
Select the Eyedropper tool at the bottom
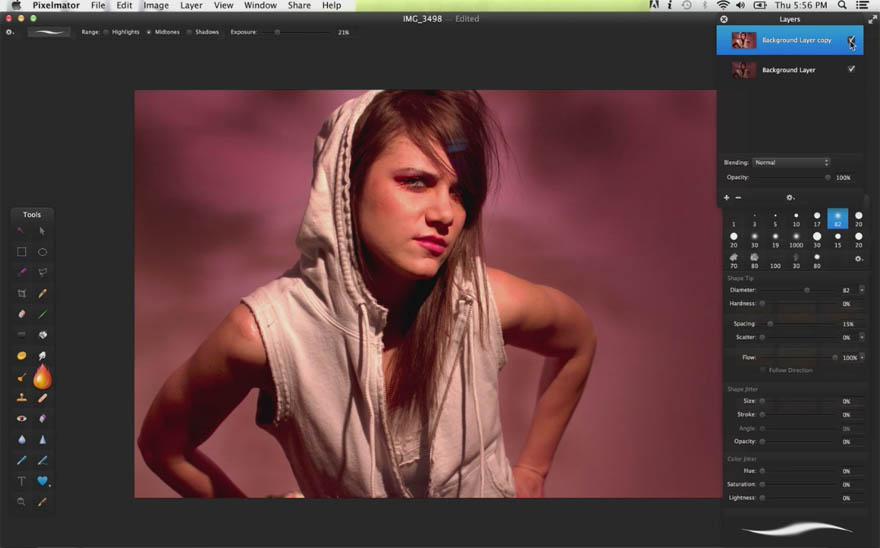pyautogui.click(x=42, y=501)
